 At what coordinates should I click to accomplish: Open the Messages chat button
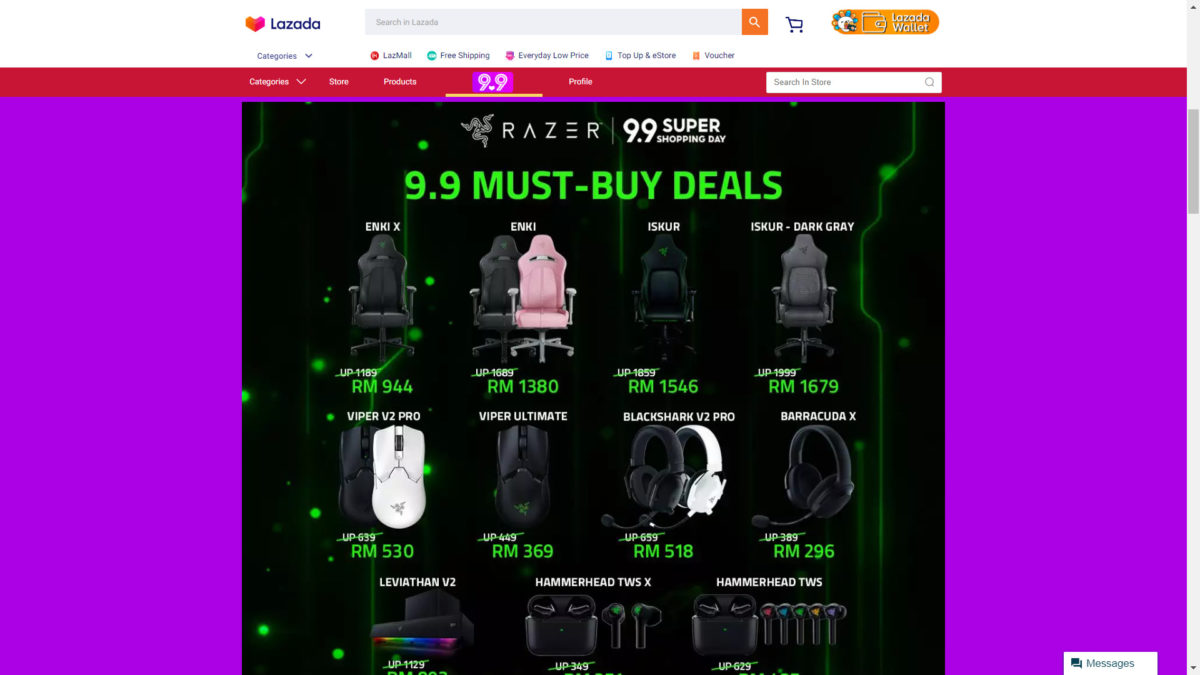click(1110, 663)
